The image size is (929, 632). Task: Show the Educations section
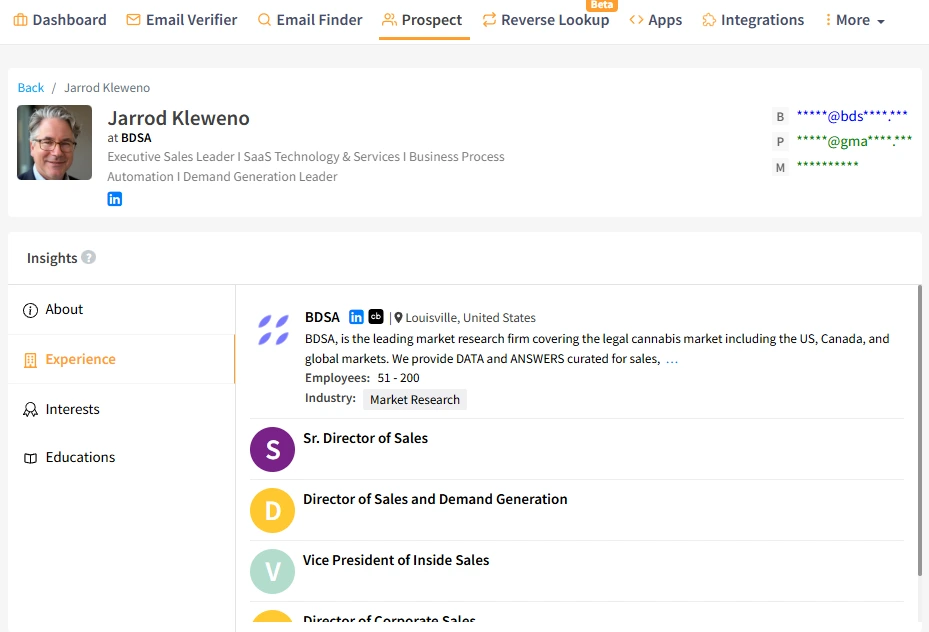[121, 457]
